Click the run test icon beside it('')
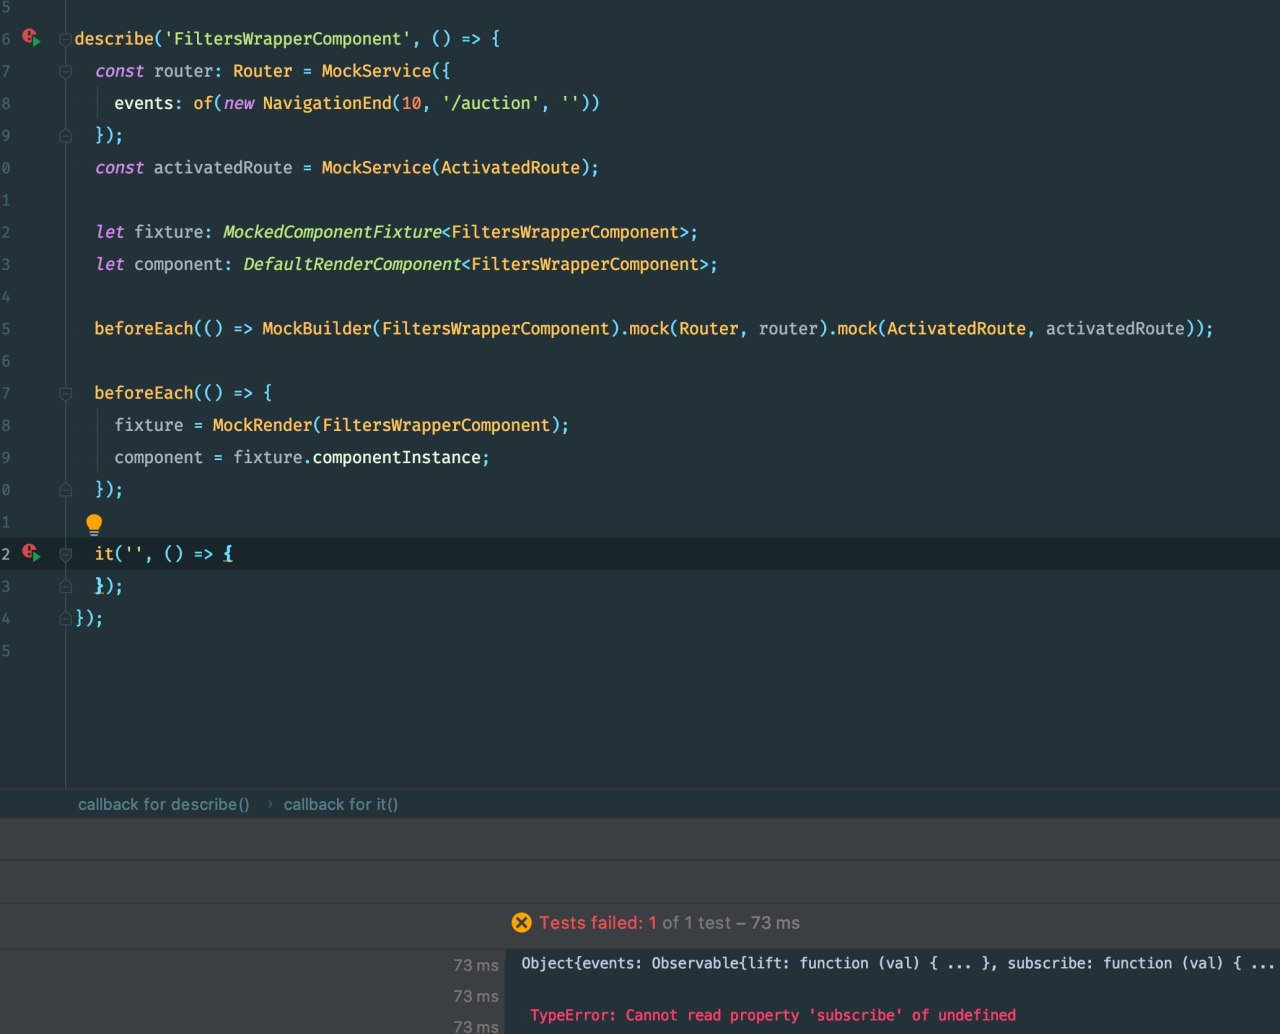1280x1034 pixels. point(31,553)
